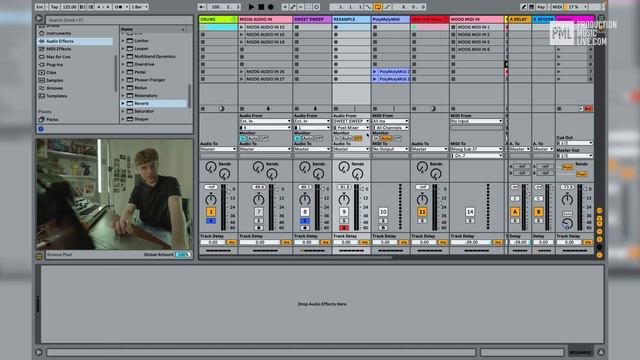Select the DRUMS track header
The width and height of the screenshot is (640, 360).
218,19
